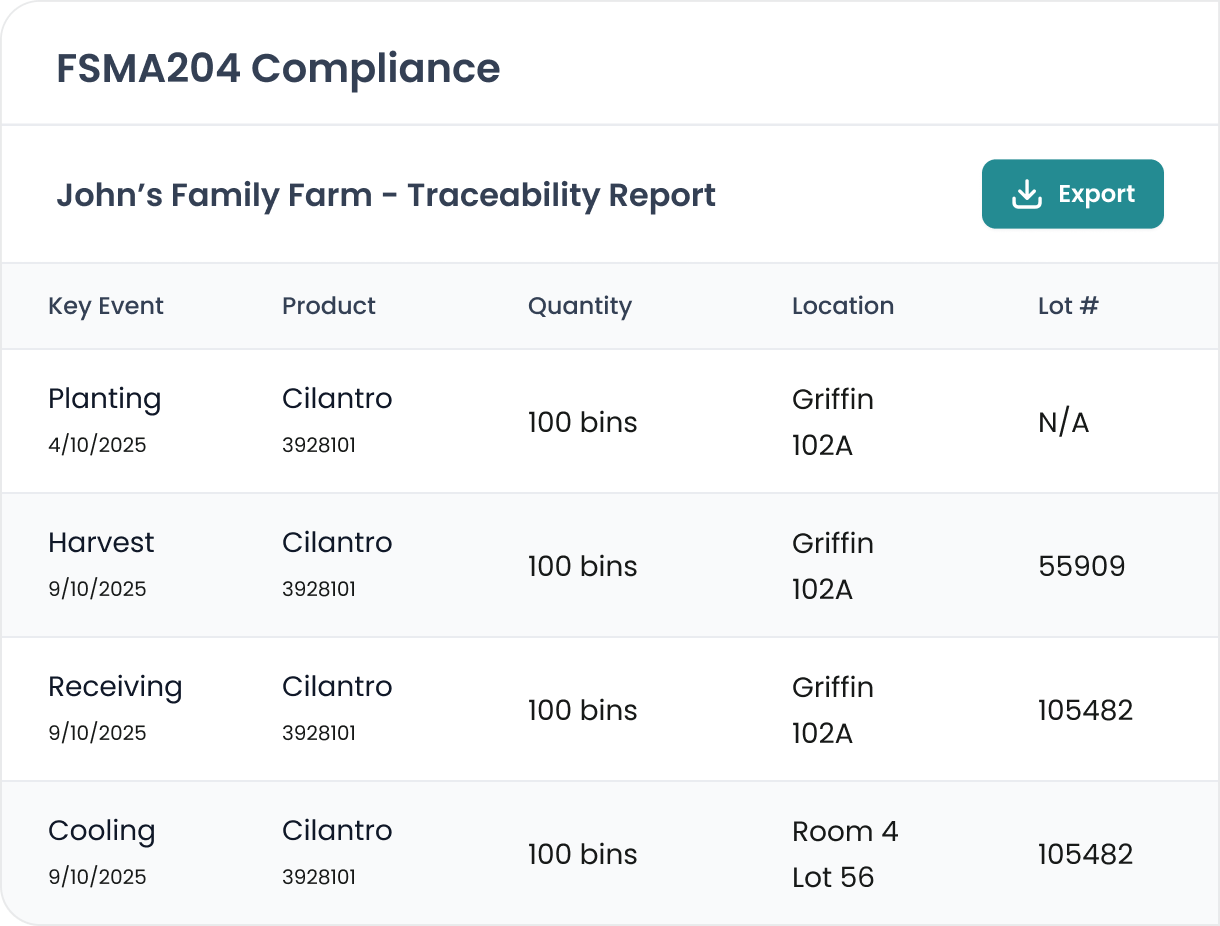Select the Cooling event entry
Screen dimensions: 1220x926
tap(102, 831)
